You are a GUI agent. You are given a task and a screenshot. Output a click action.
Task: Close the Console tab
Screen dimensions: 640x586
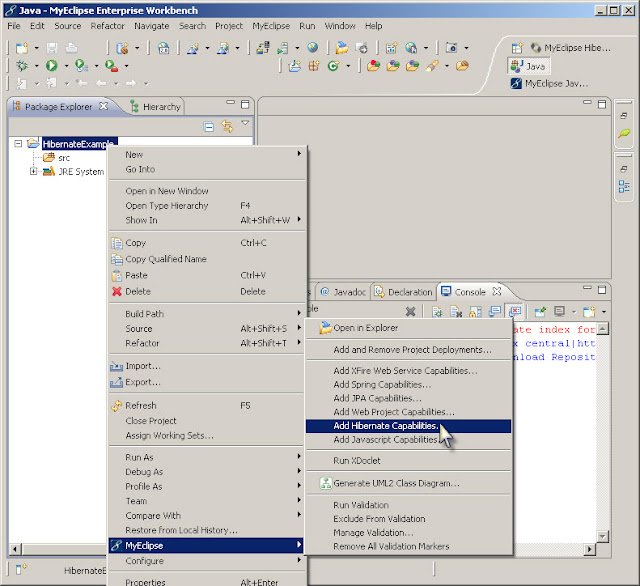497,292
